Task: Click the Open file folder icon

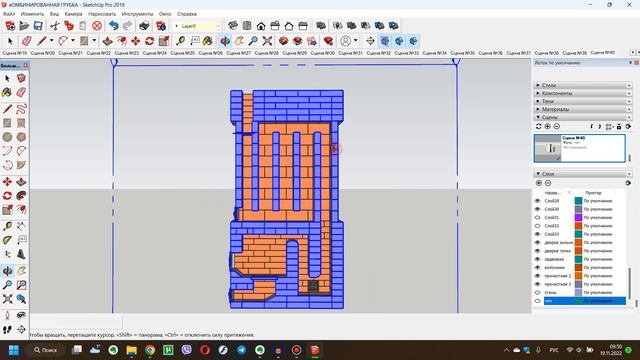Action: pyautogui.click(x=24, y=26)
